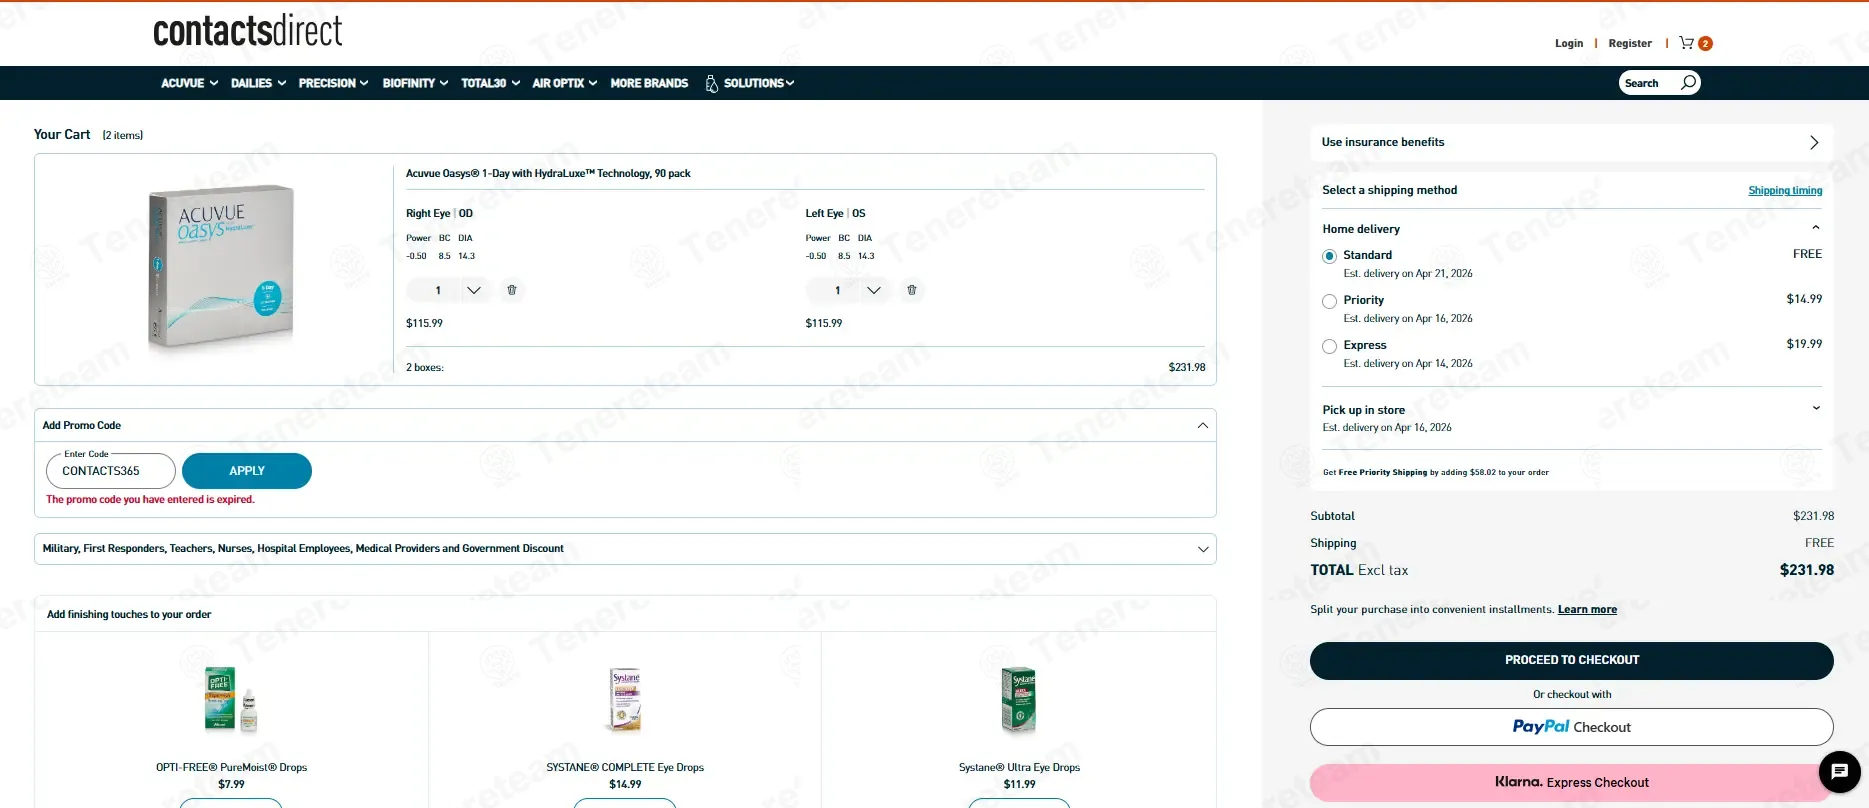Open SYSTANE COMPLETE Eye Drops product image
Screen dimensions: 1869x808
[625, 700]
